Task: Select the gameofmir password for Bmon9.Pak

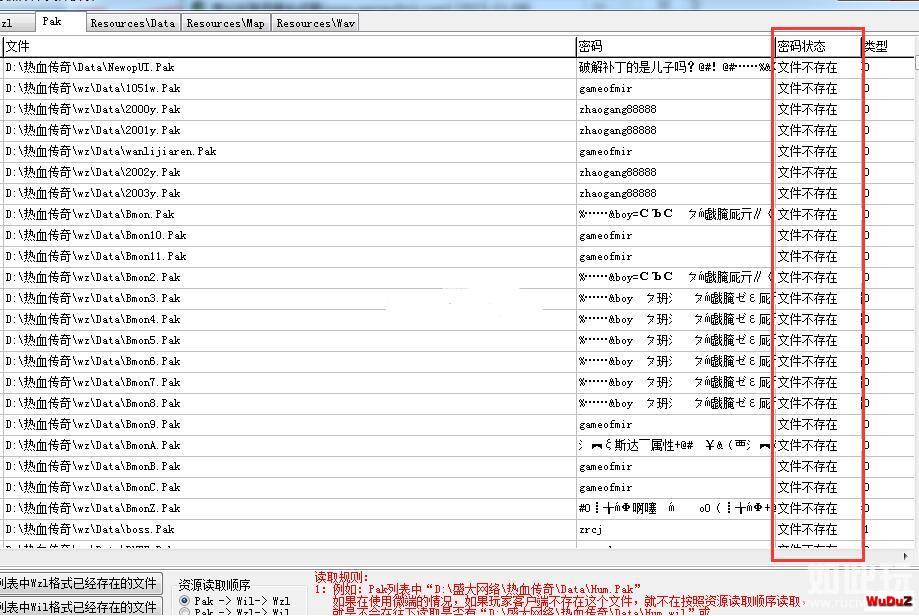Action: tap(605, 424)
